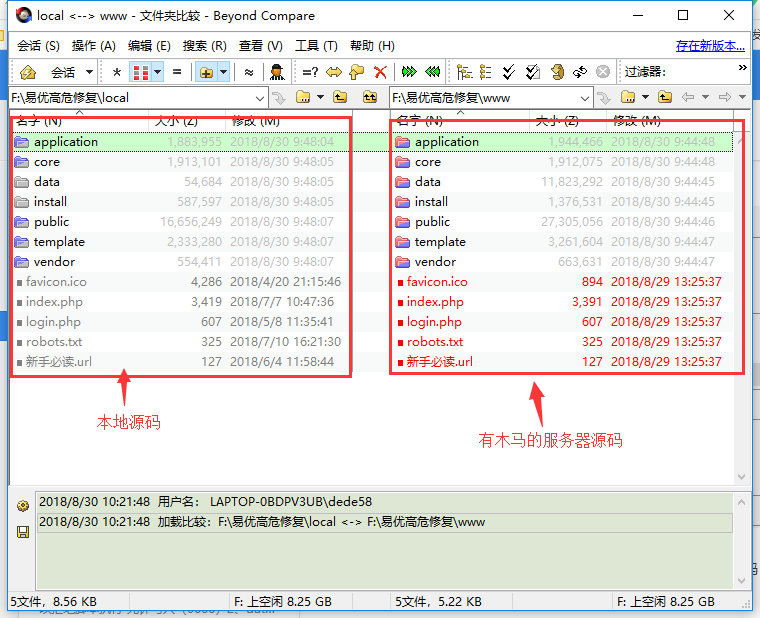Open right pane back history dropdown
Viewport: 760px width, 618px height.
tap(705, 97)
